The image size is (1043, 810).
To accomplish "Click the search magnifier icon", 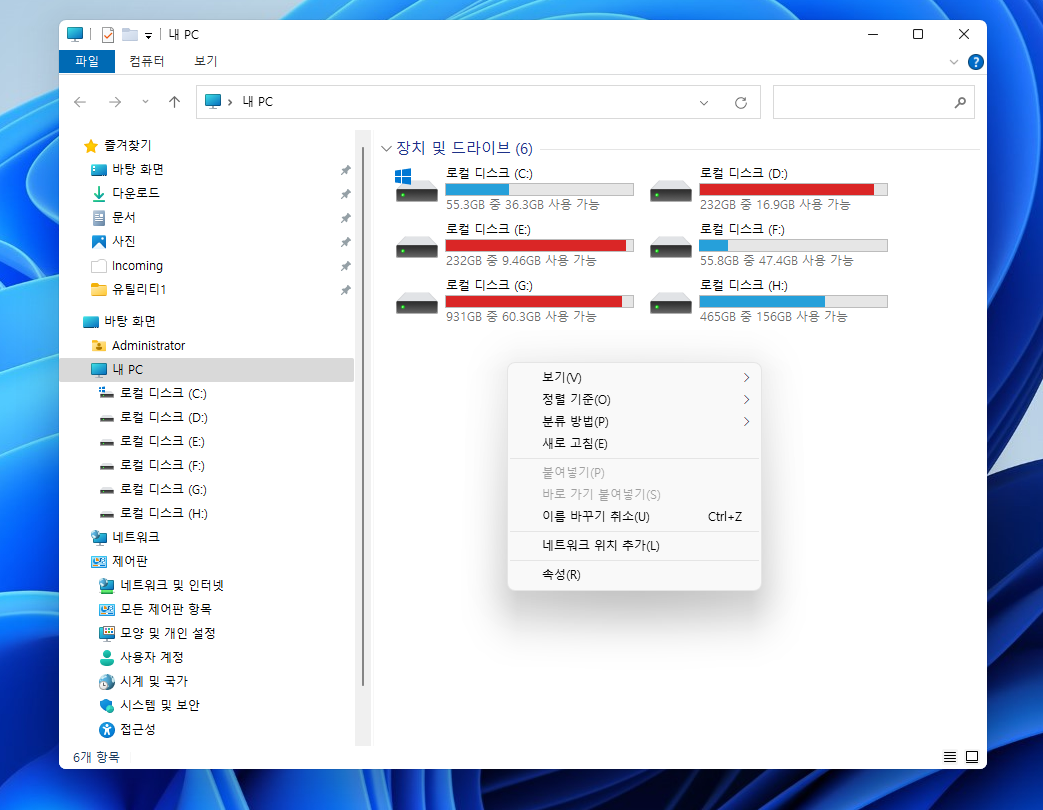I will point(960,102).
